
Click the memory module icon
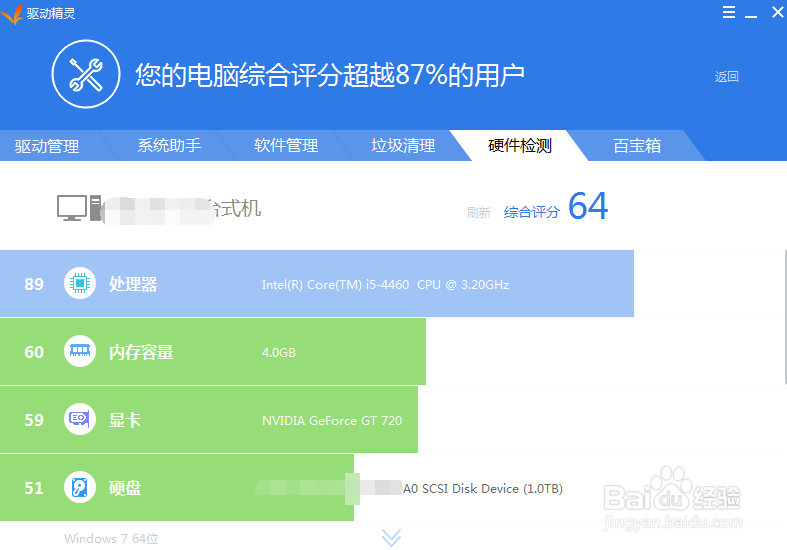point(80,351)
